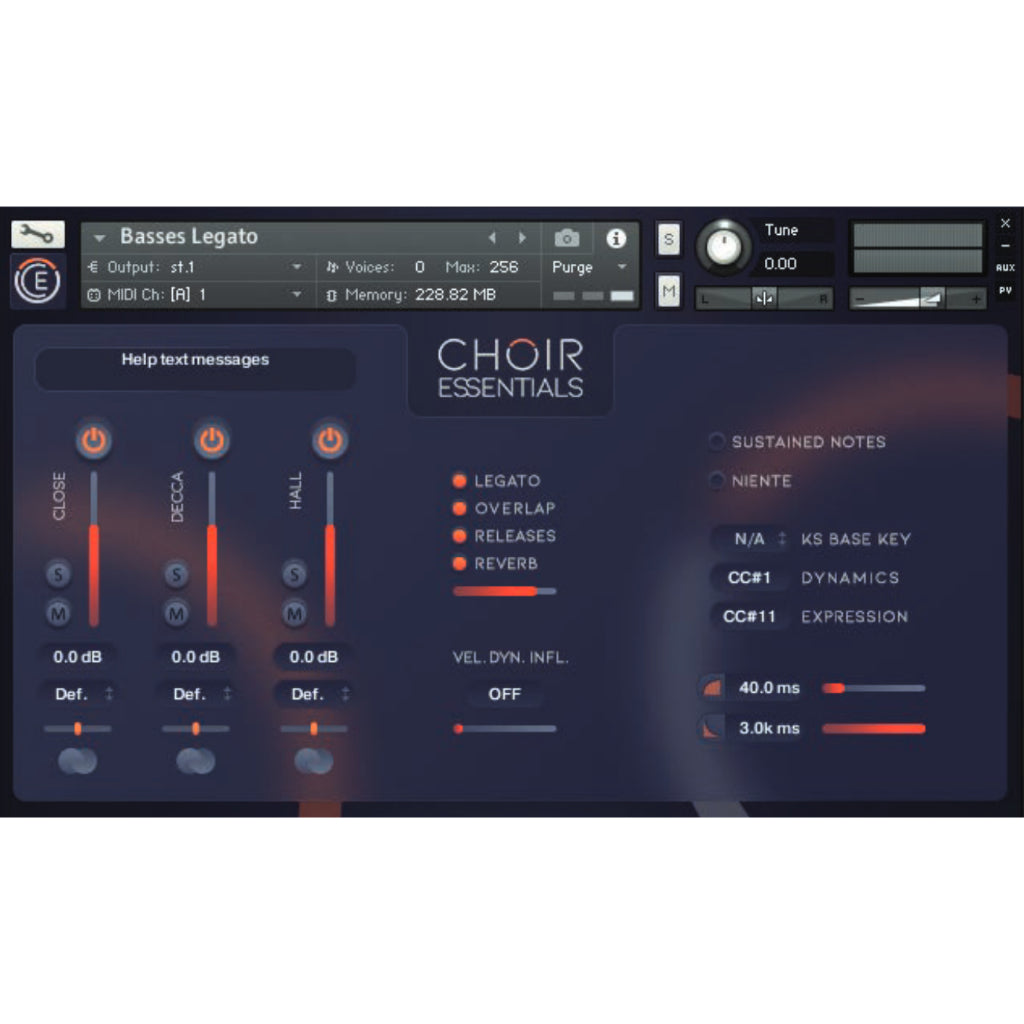Click the attack envelope icon beside 40.0 ms
Image resolution: width=1024 pixels, height=1024 pixels.
[711, 688]
